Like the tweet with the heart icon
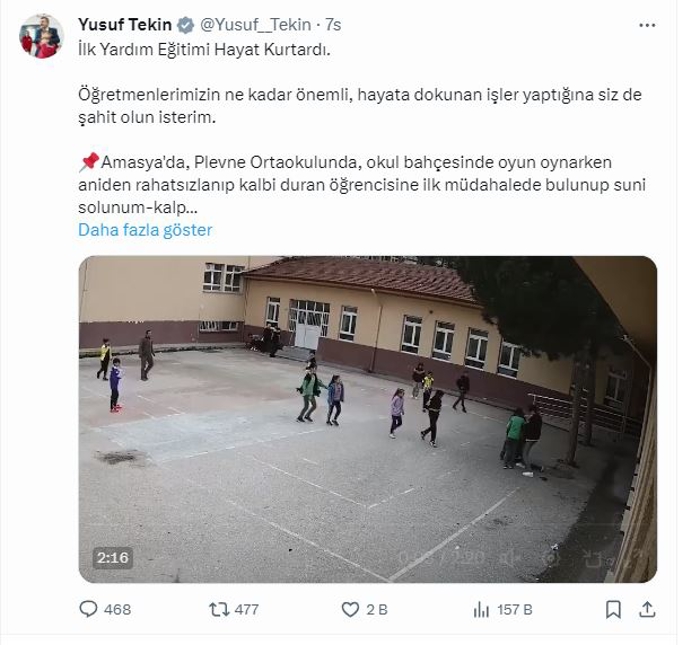Screen dimensions: 700x645 click(x=350, y=609)
